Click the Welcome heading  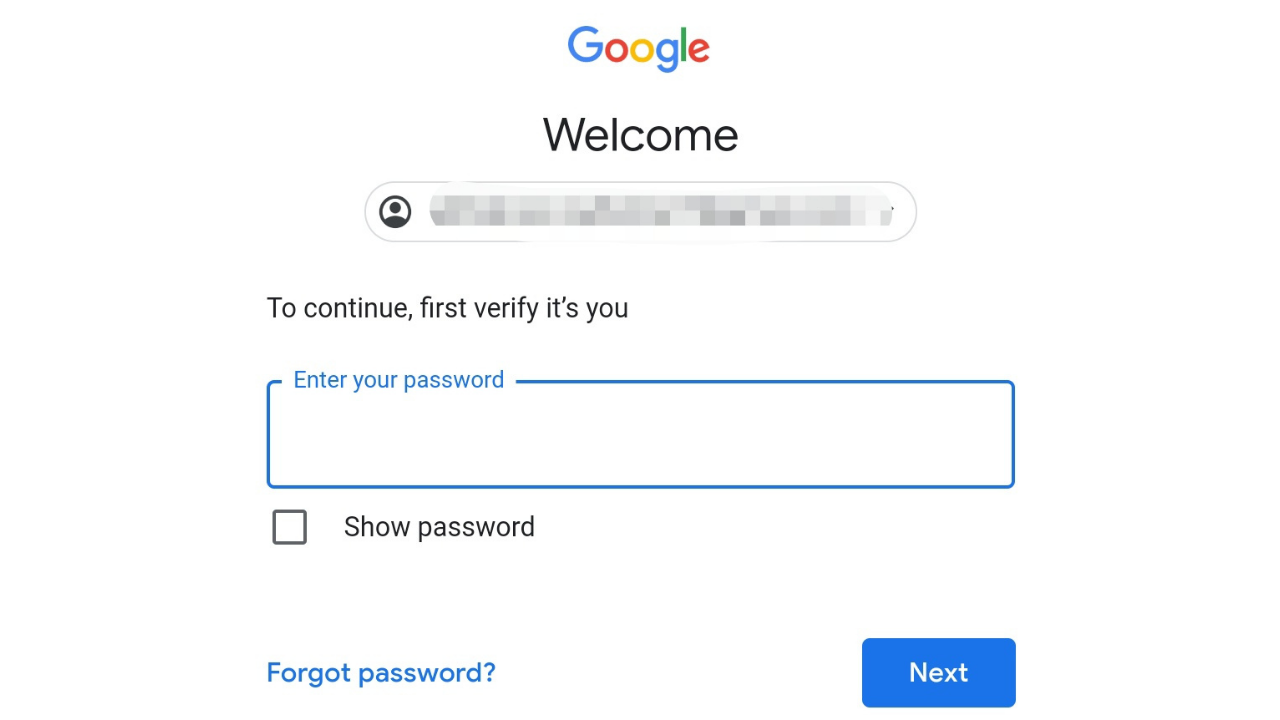641,135
